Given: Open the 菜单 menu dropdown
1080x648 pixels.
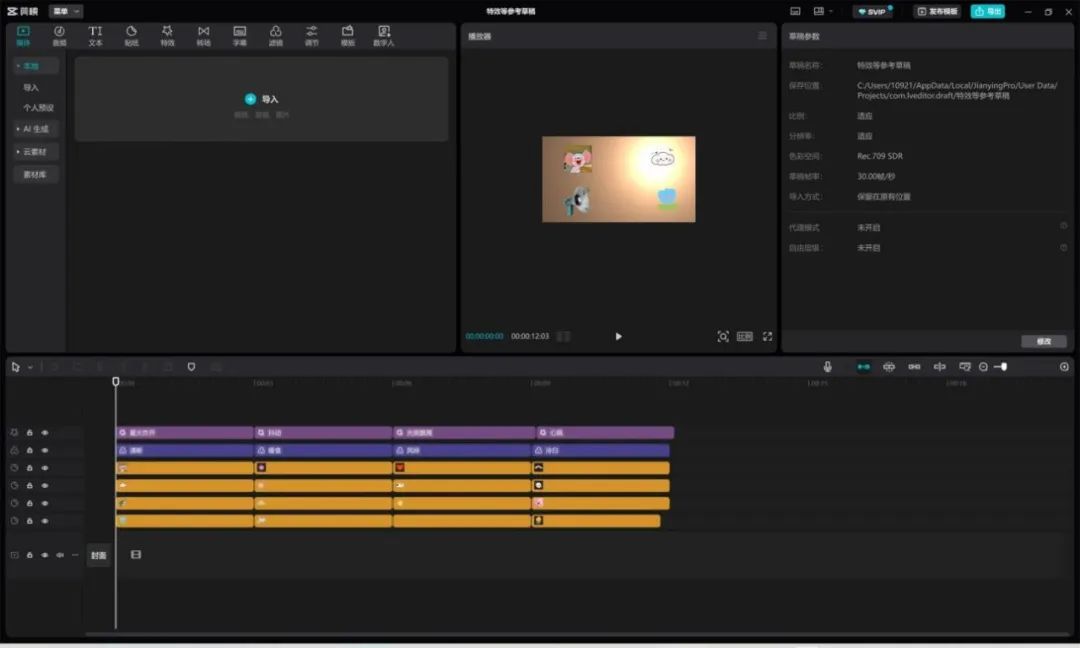Looking at the screenshot, I should click(x=65, y=11).
